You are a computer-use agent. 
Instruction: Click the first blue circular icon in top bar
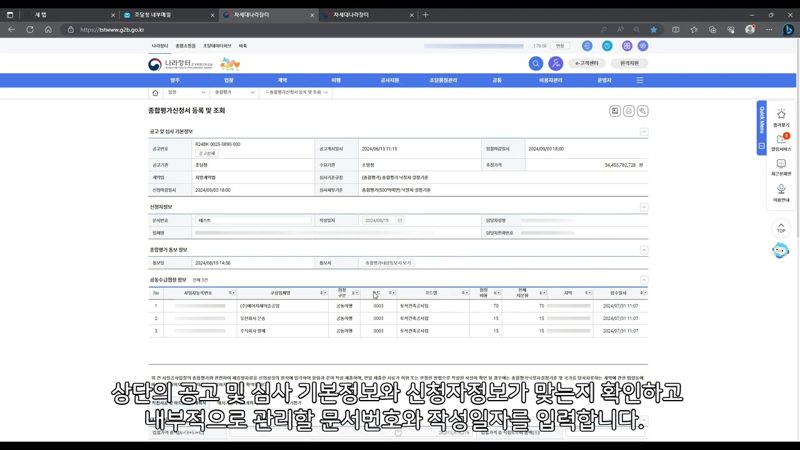coord(587,46)
